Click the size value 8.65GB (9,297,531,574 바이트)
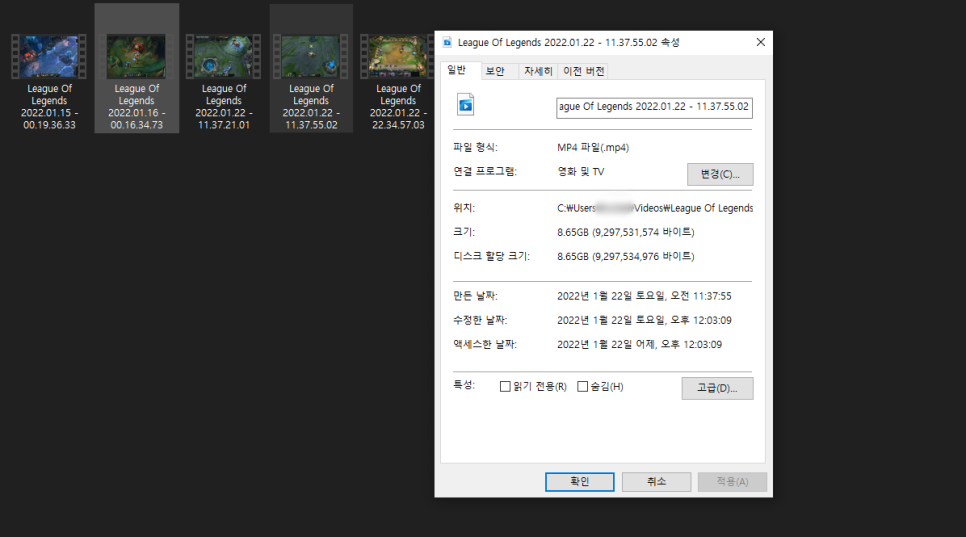 pos(626,232)
